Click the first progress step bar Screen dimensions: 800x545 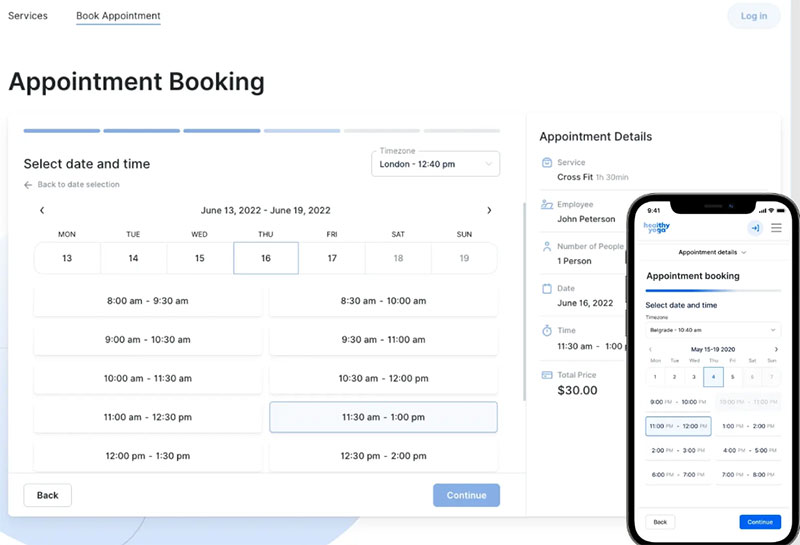click(62, 131)
